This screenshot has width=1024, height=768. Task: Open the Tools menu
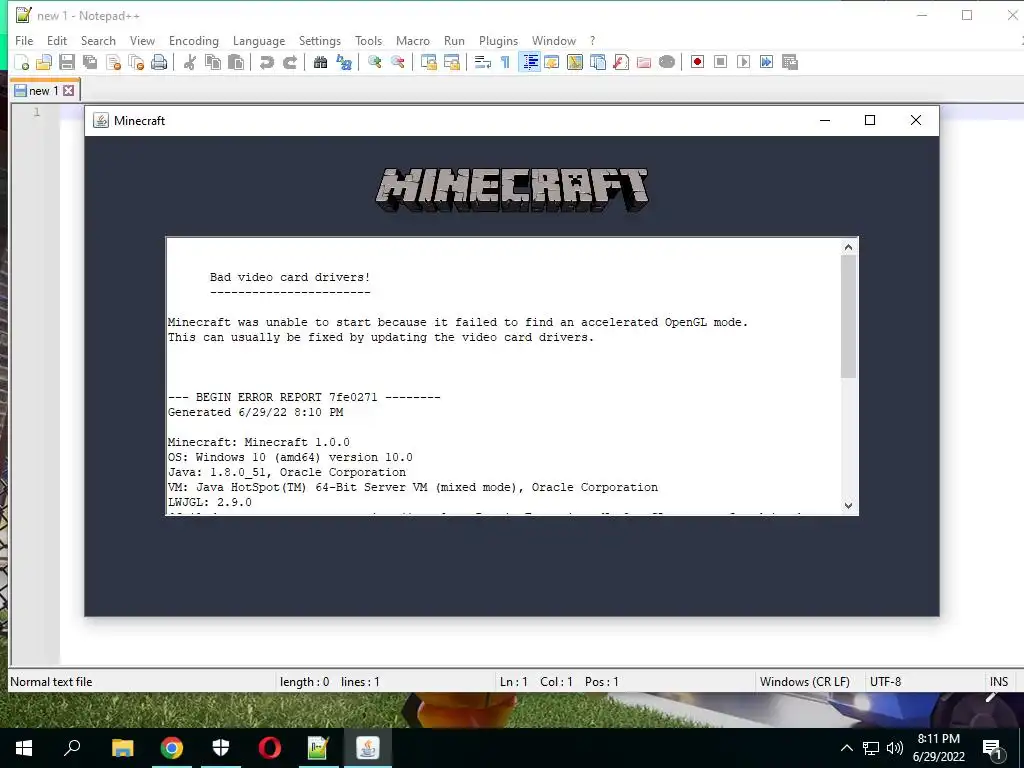[x=368, y=40]
